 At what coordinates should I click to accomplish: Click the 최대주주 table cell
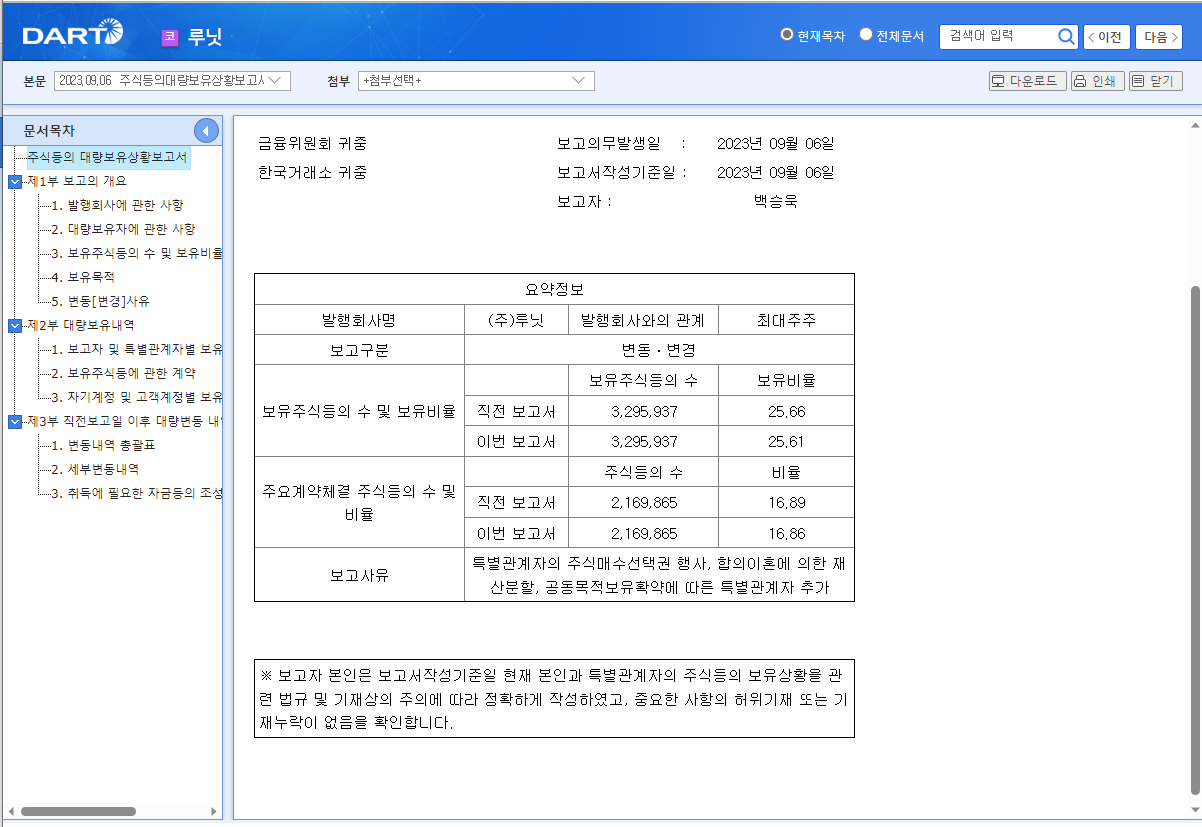point(786,320)
